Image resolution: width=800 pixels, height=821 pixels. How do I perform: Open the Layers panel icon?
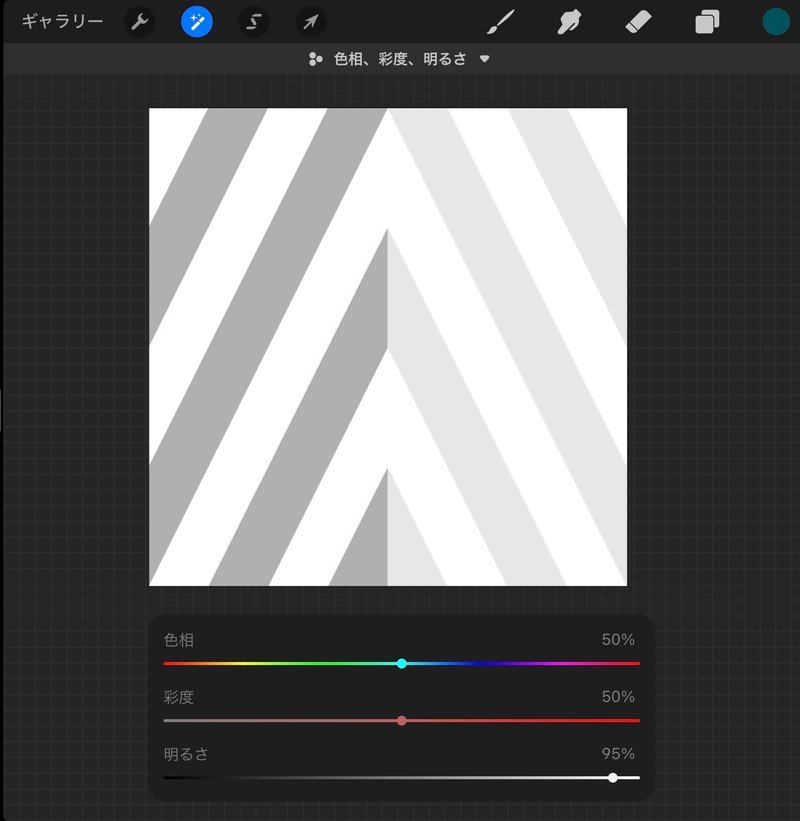[707, 22]
